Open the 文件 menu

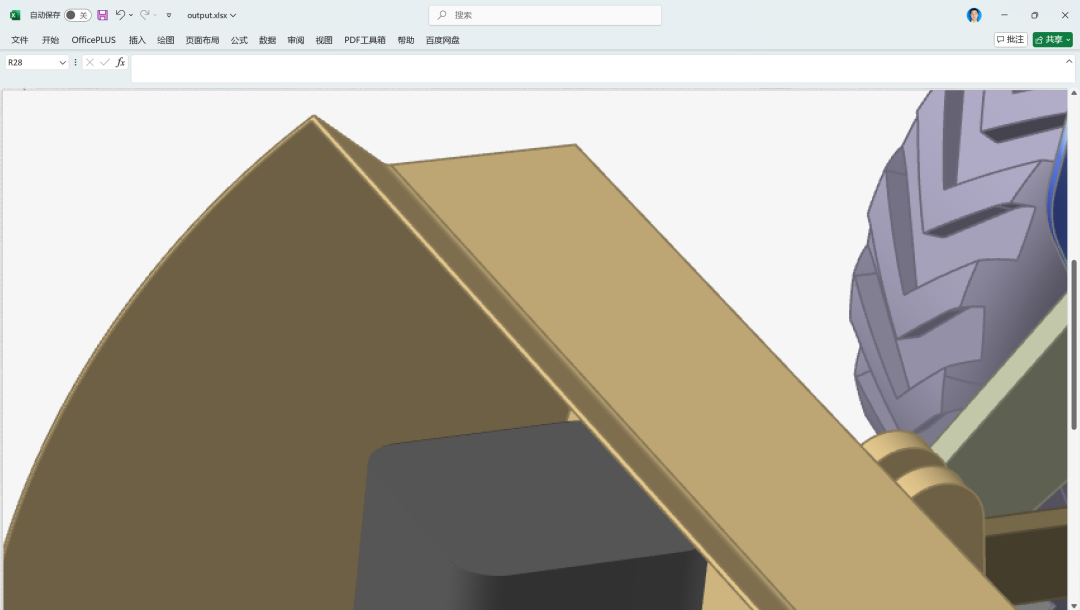pos(20,40)
